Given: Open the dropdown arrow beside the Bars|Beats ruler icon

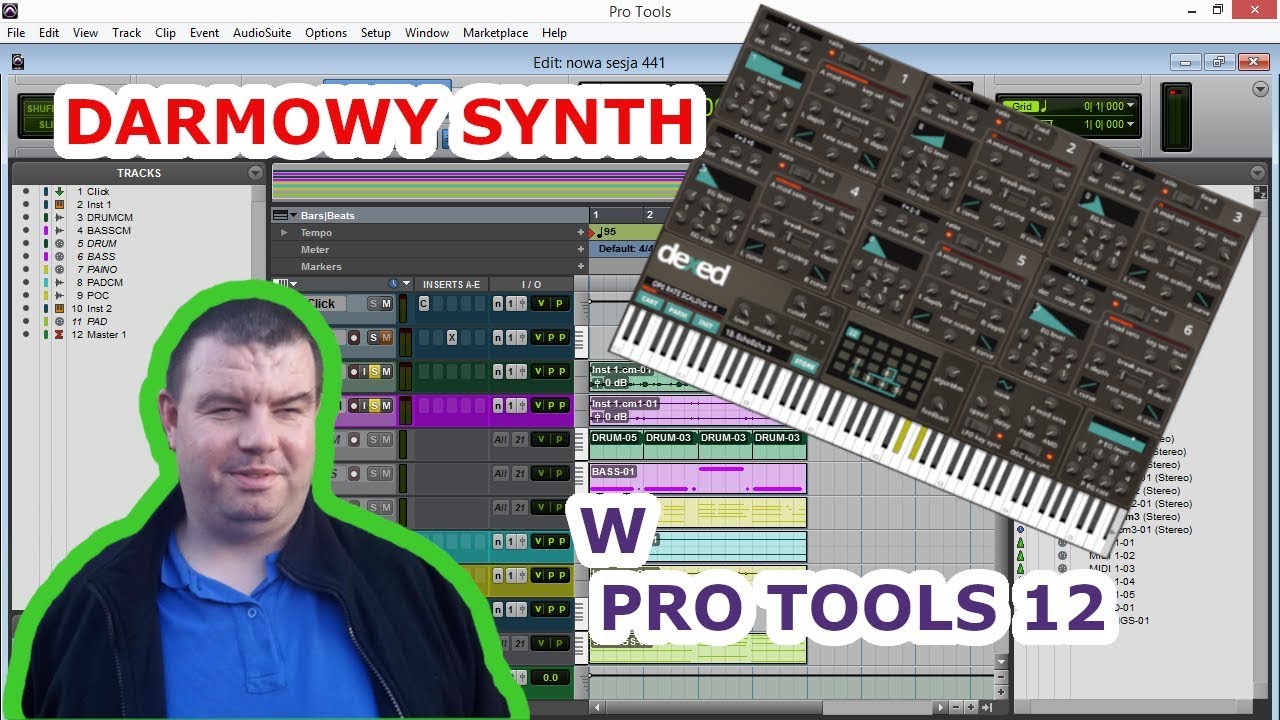Looking at the screenshot, I should (x=295, y=215).
